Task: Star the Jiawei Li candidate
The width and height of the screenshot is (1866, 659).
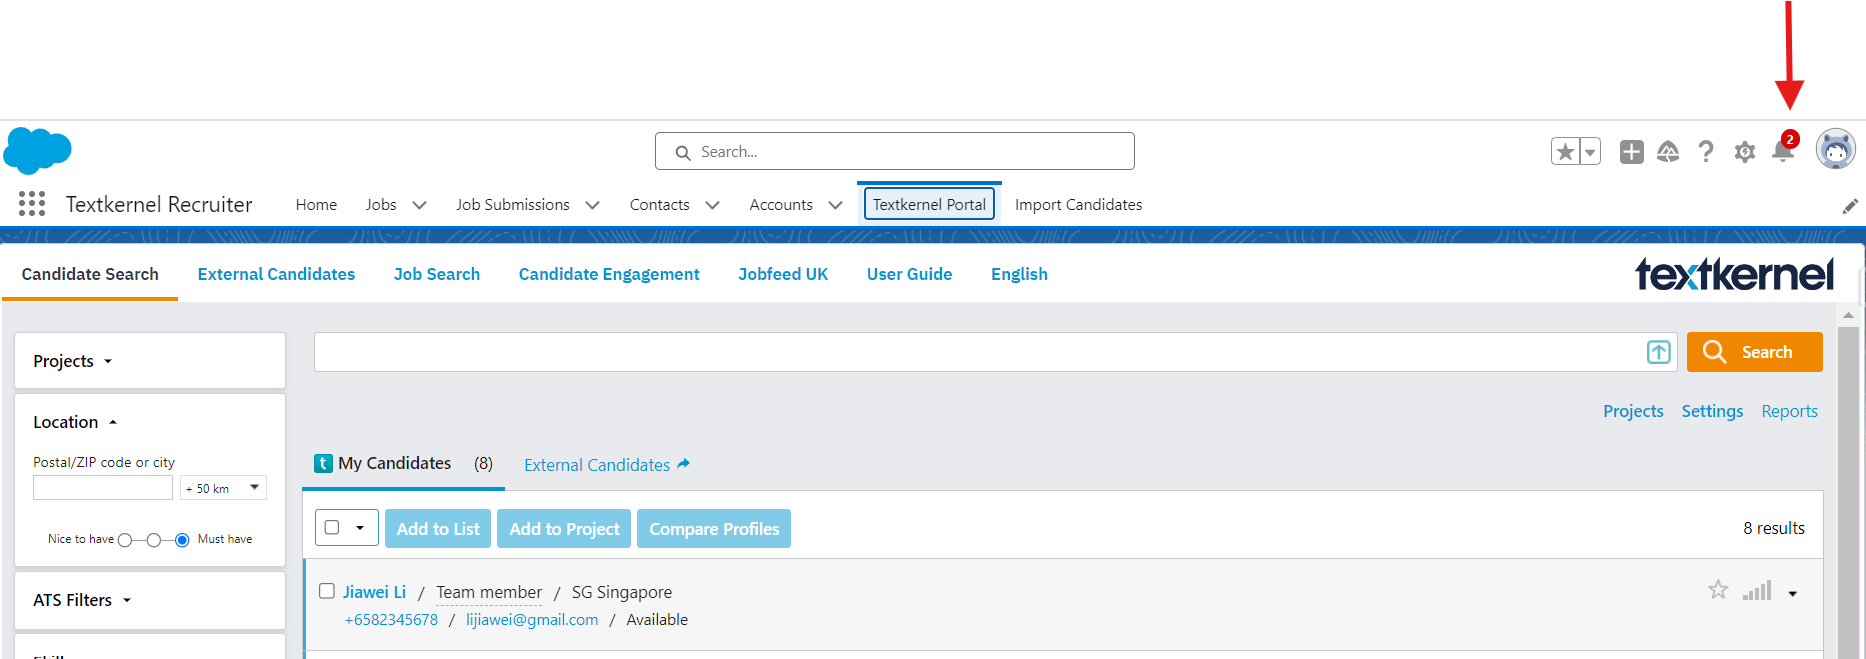Action: pos(1718,590)
